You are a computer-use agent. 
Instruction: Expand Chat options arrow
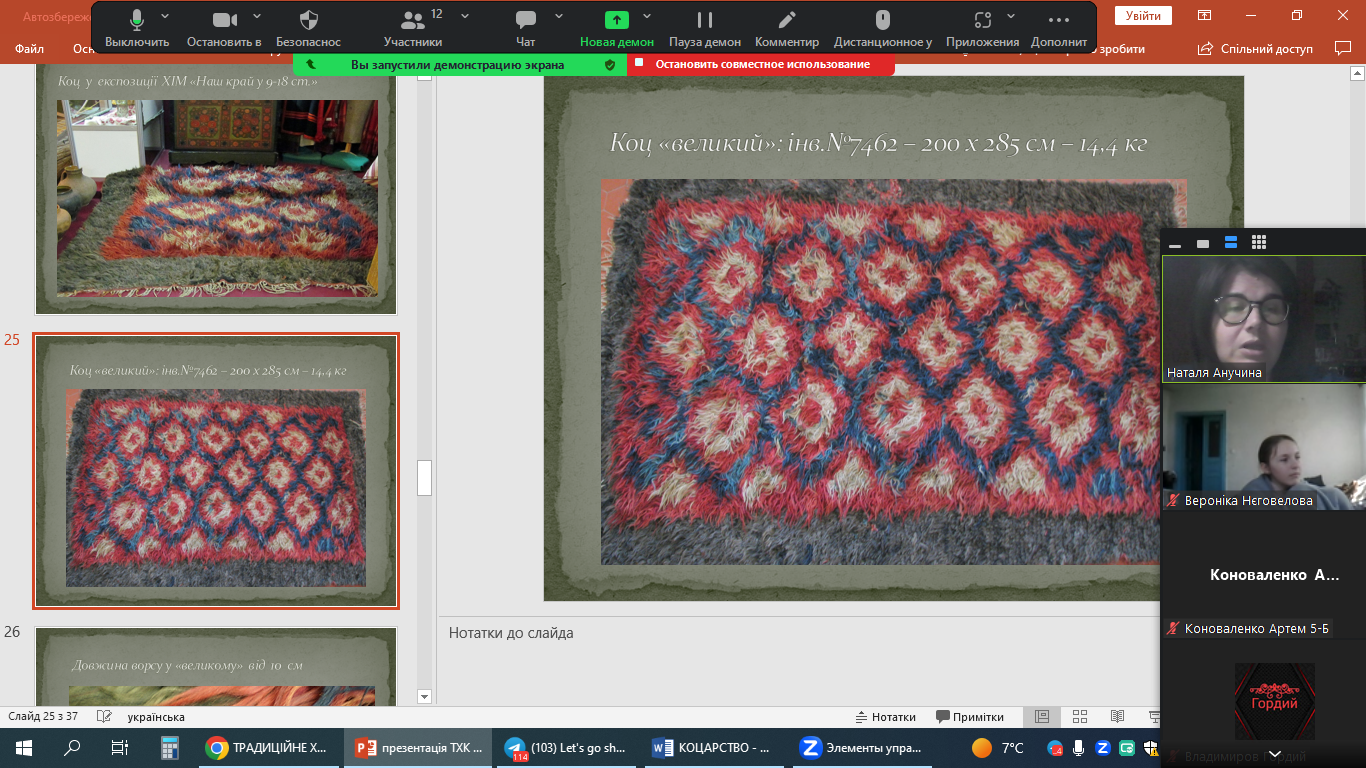[559, 16]
